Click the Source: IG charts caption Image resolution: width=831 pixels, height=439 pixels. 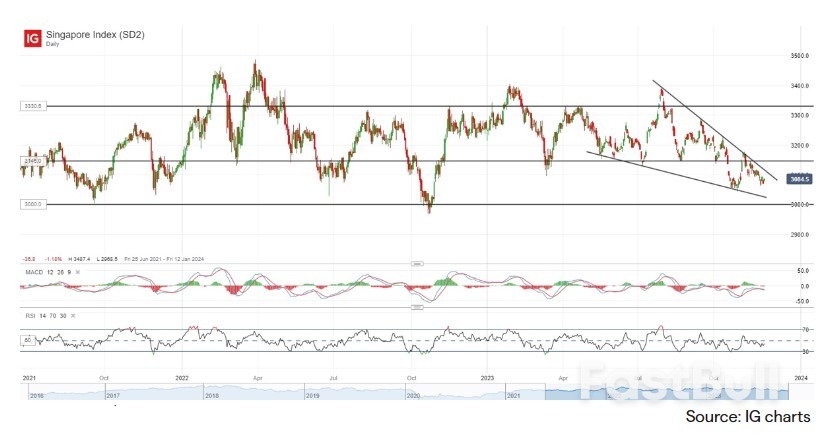(748, 417)
